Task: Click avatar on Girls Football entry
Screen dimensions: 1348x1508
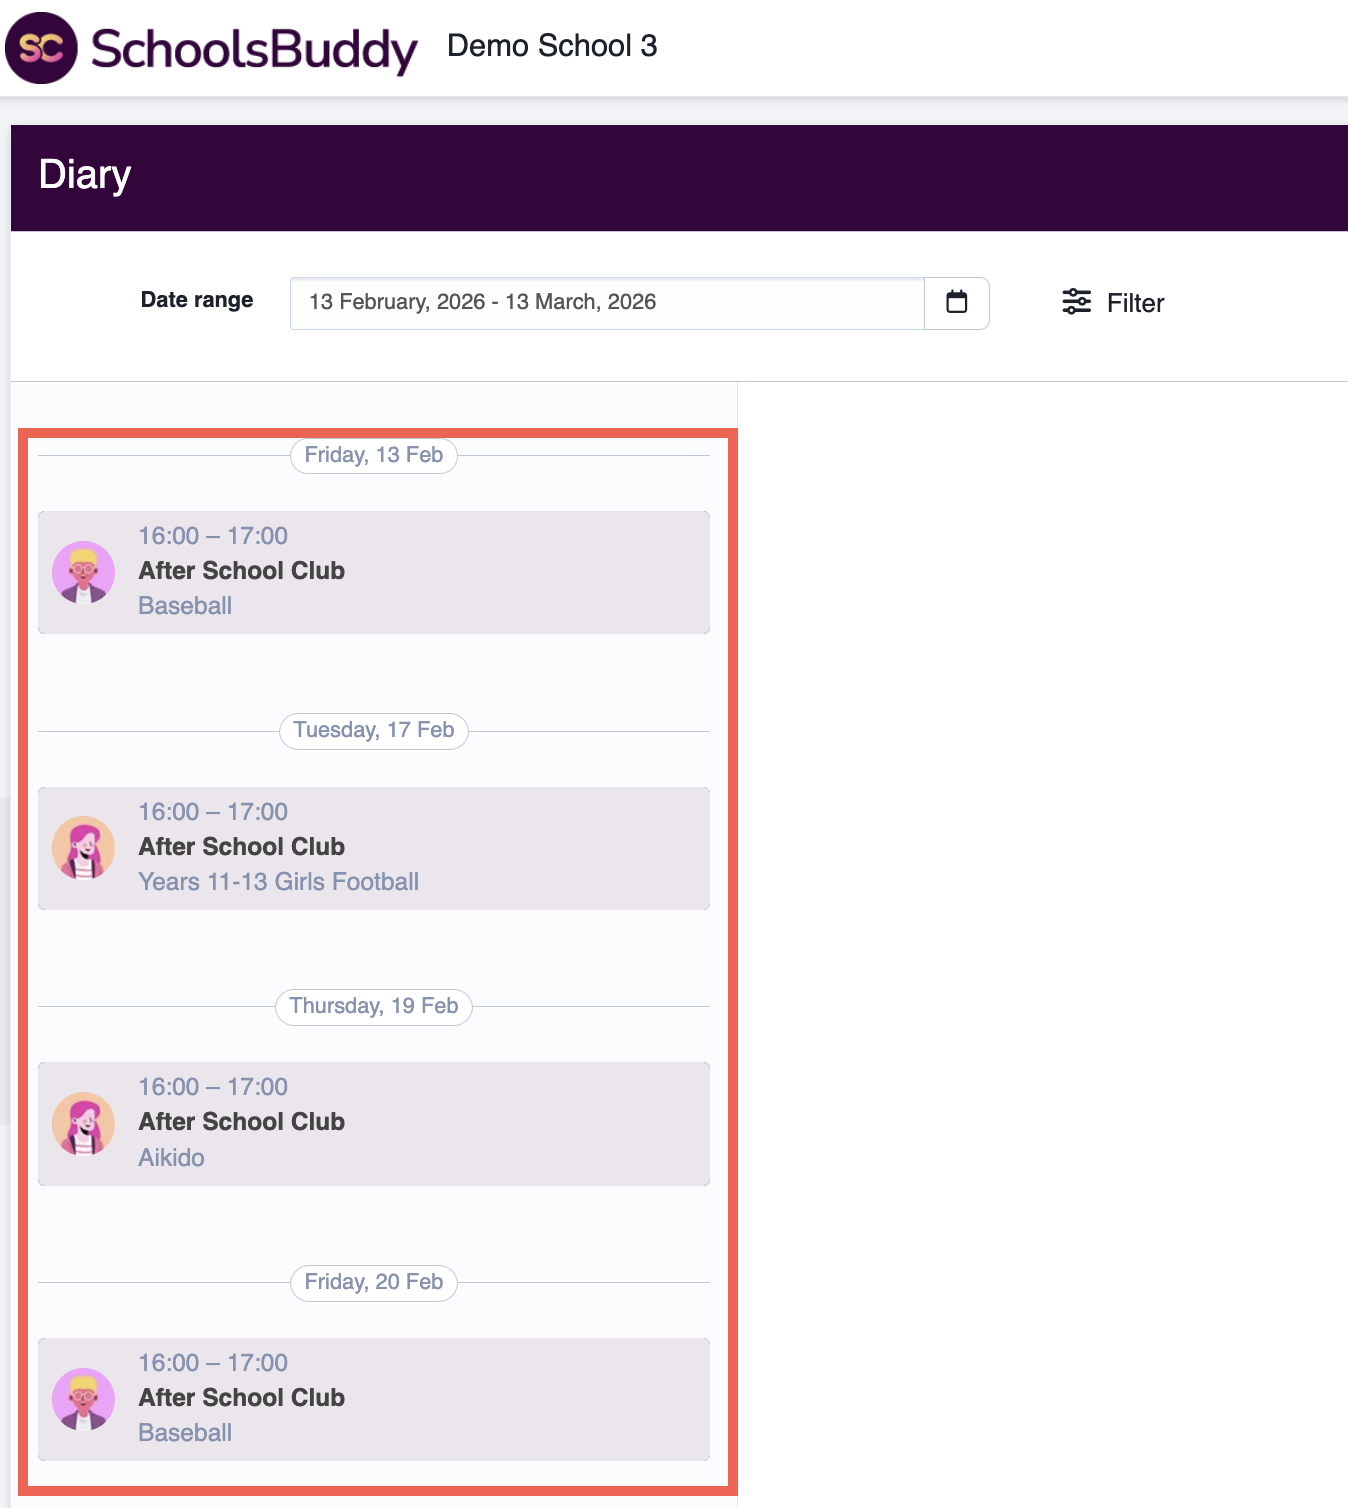Action: click(84, 848)
